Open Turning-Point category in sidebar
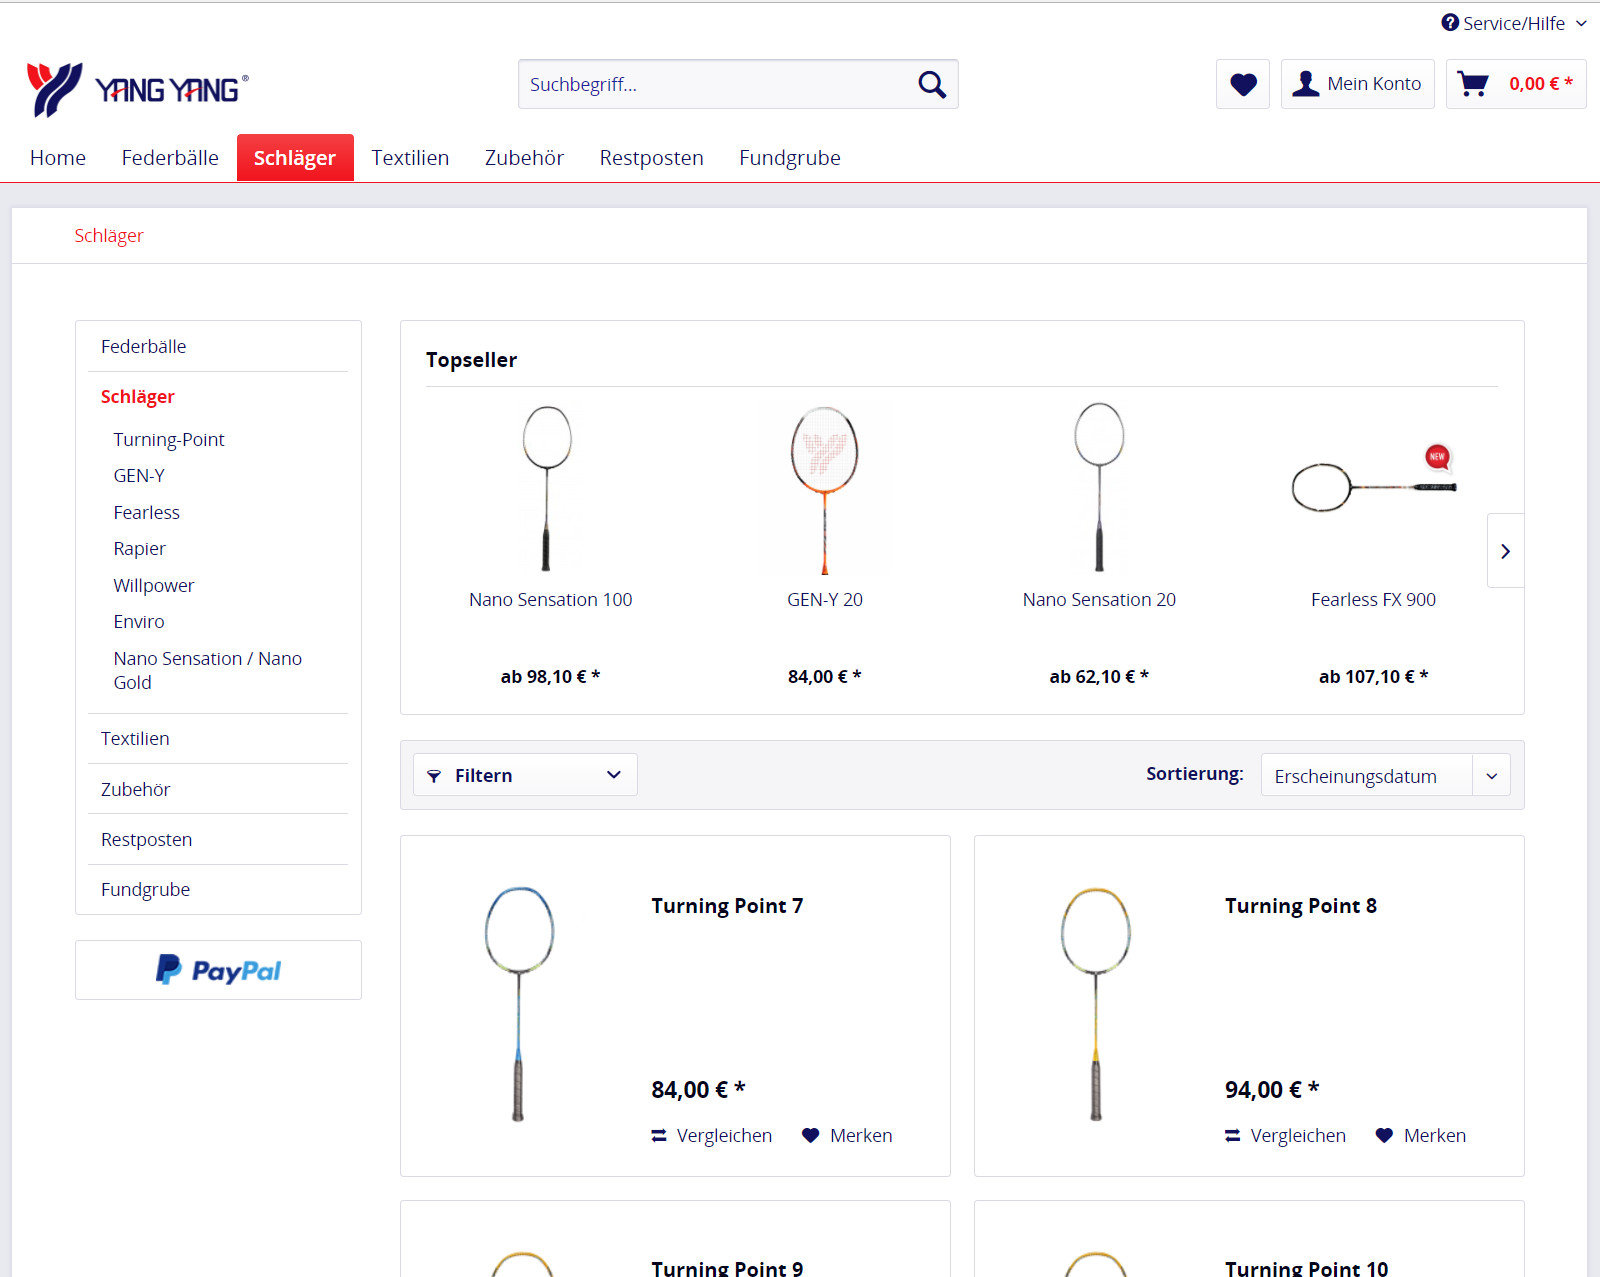Image resolution: width=1600 pixels, height=1277 pixels. [x=169, y=440]
